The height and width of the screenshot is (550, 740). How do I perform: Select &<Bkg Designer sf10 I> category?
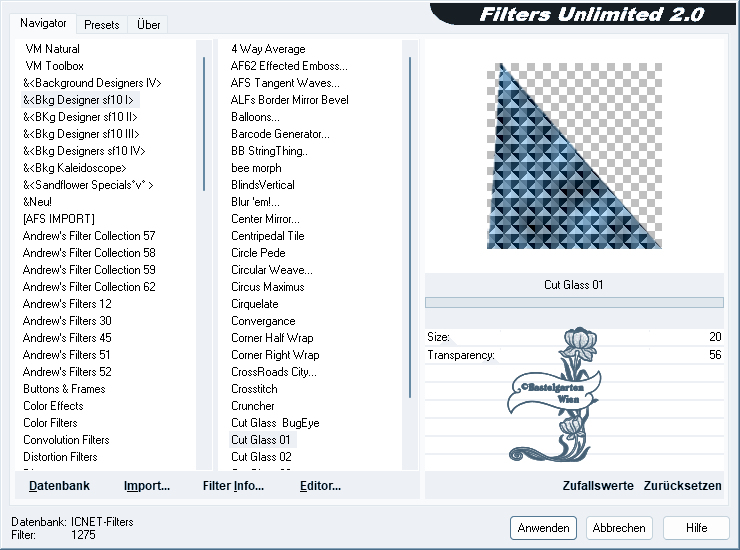78,100
